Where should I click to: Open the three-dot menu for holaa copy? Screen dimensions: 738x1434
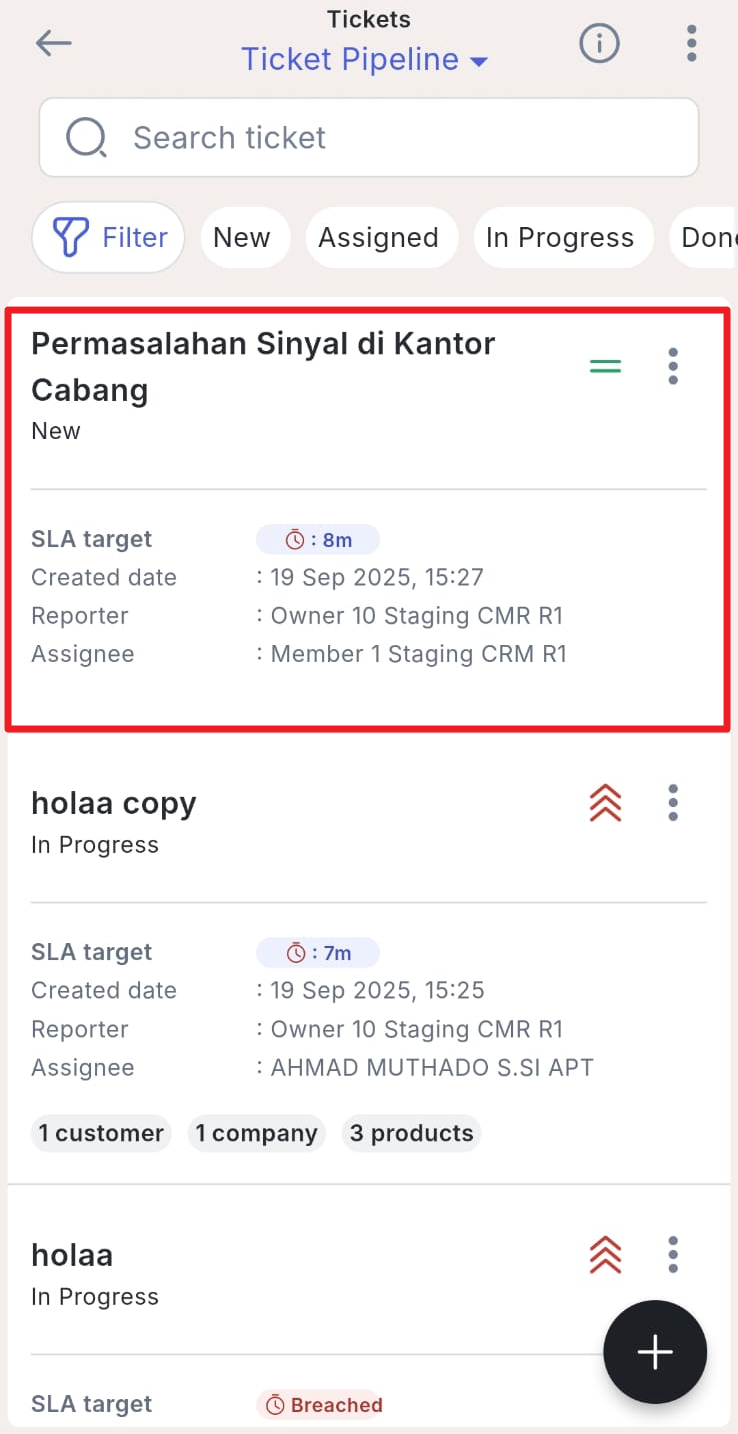coord(673,802)
